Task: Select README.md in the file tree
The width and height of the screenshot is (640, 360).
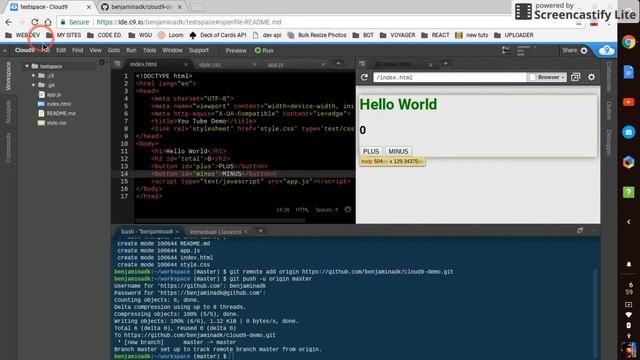Action: coord(61,113)
